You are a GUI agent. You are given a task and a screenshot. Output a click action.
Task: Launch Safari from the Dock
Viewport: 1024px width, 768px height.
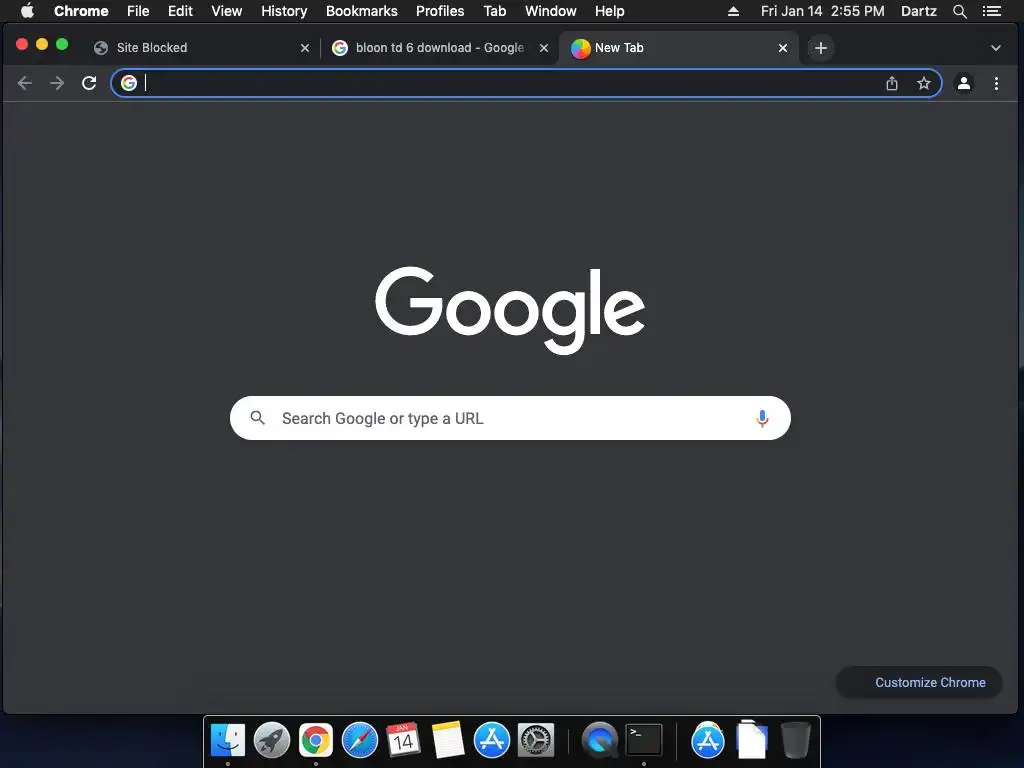tap(360, 740)
